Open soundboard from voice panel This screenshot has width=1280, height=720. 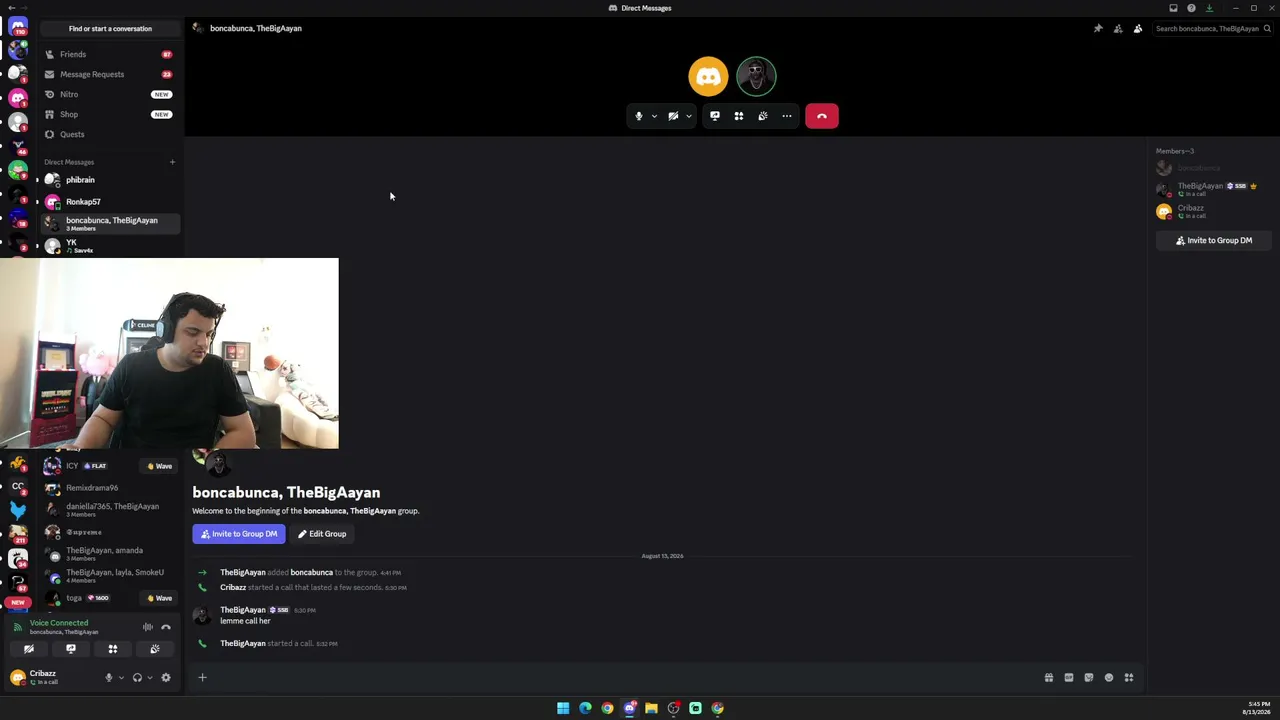[x=155, y=649]
